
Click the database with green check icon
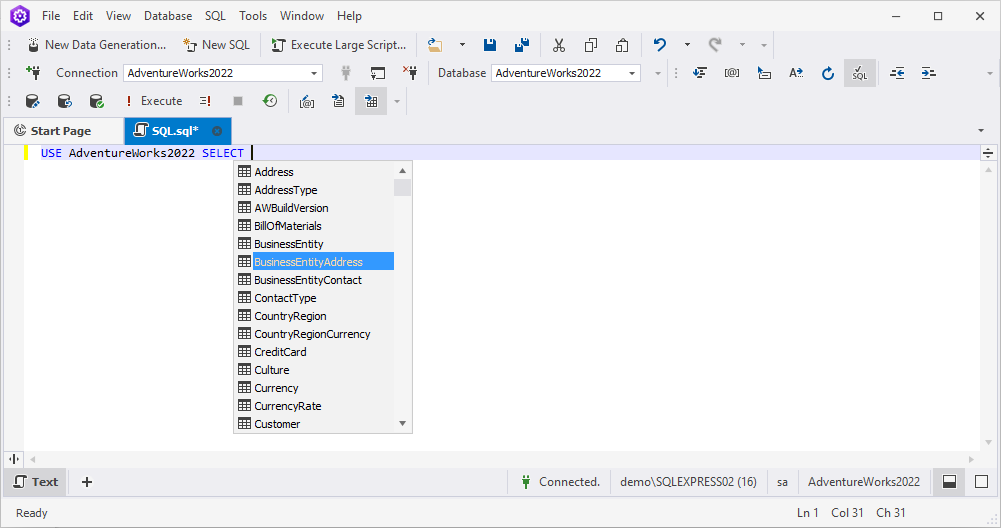pyautogui.click(x=96, y=101)
